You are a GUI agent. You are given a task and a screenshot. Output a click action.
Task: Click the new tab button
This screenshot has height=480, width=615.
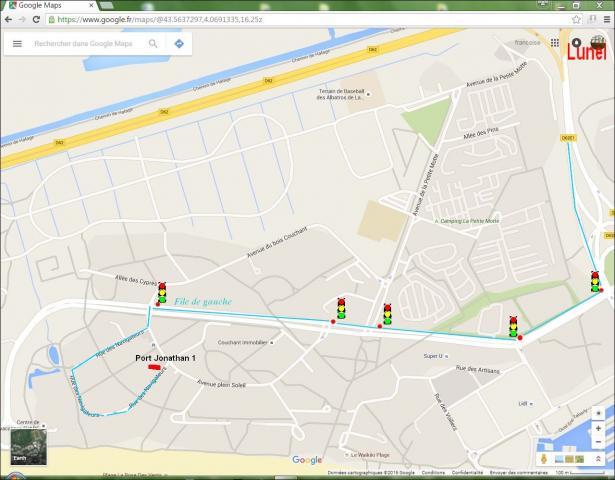[106, 5]
